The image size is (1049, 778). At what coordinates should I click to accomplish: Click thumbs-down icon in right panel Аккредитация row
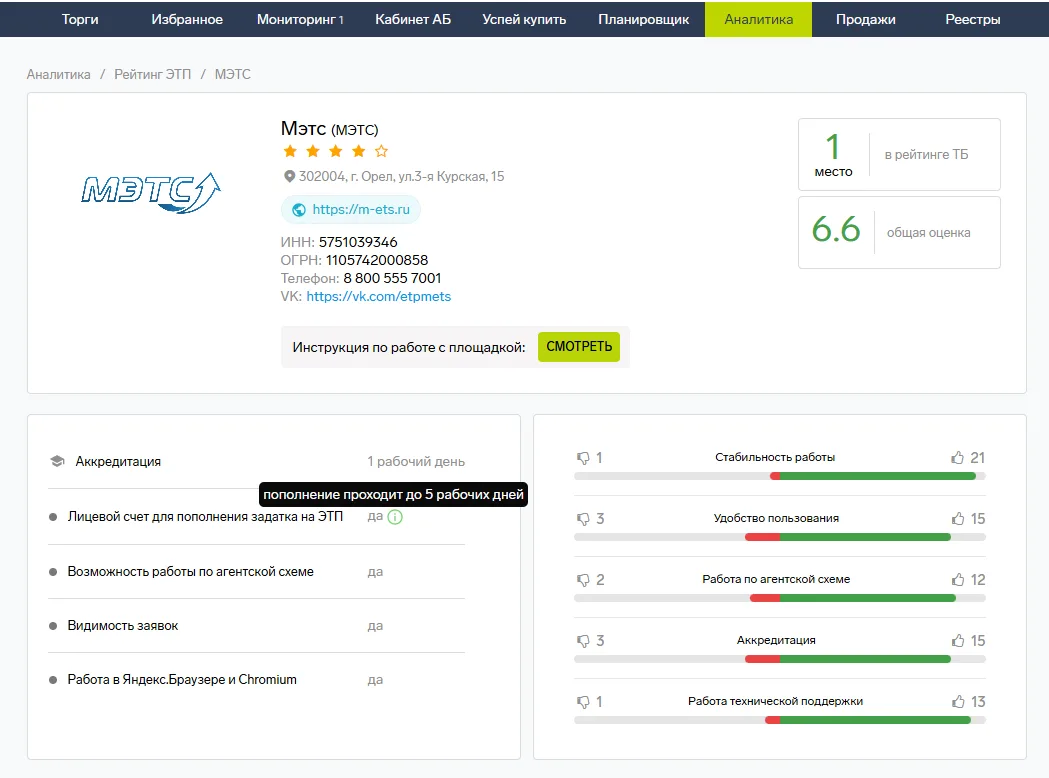[583, 641]
